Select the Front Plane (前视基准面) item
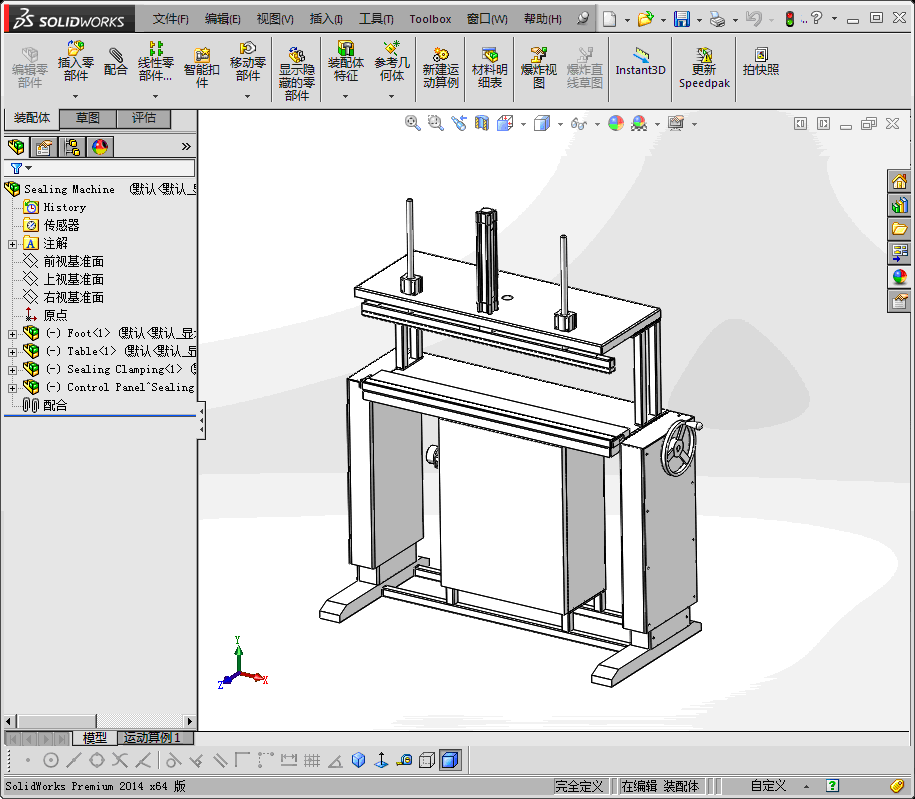The width and height of the screenshot is (915, 799). tap(73, 262)
